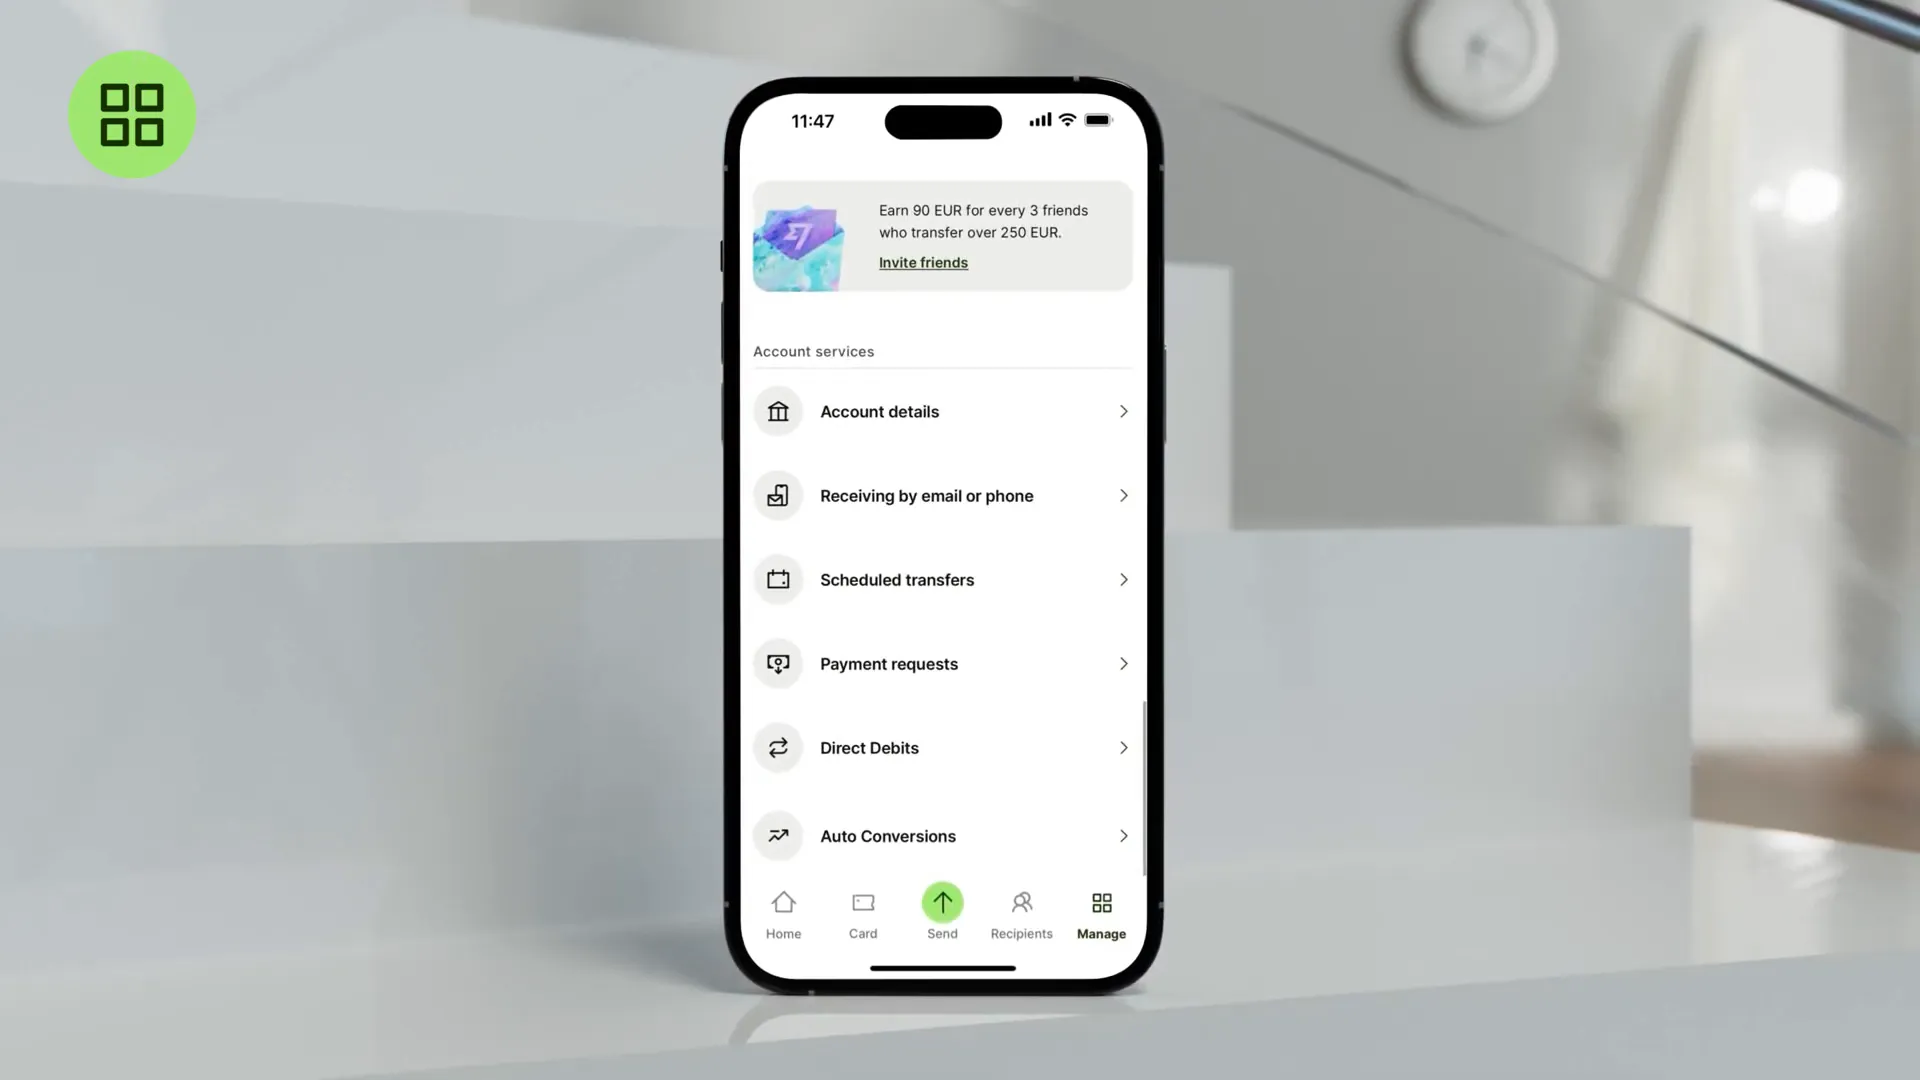Click Invite friends referral link
The width and height of the screenshot is (1920, 1080).
(x=923, y=261)
